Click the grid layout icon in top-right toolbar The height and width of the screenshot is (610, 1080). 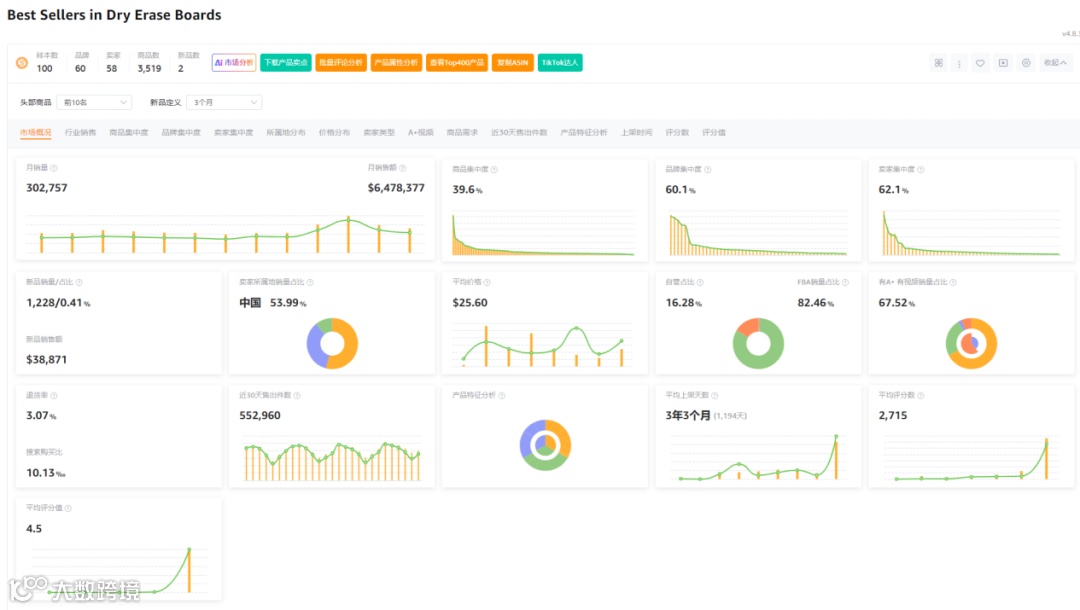[x=939, y=63]
